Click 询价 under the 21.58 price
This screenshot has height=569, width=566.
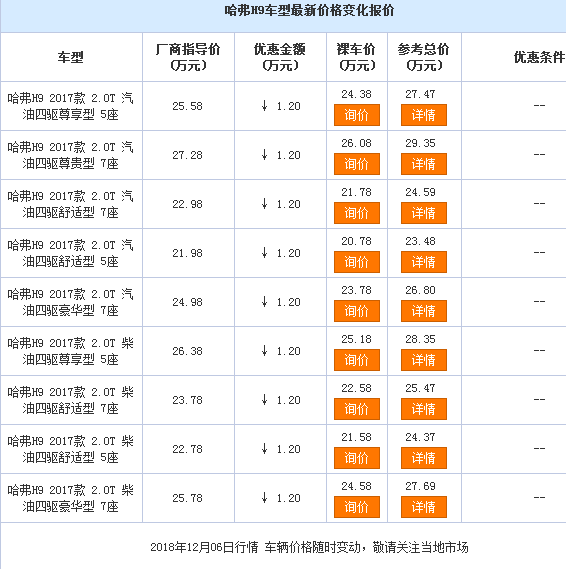(357, 458)
